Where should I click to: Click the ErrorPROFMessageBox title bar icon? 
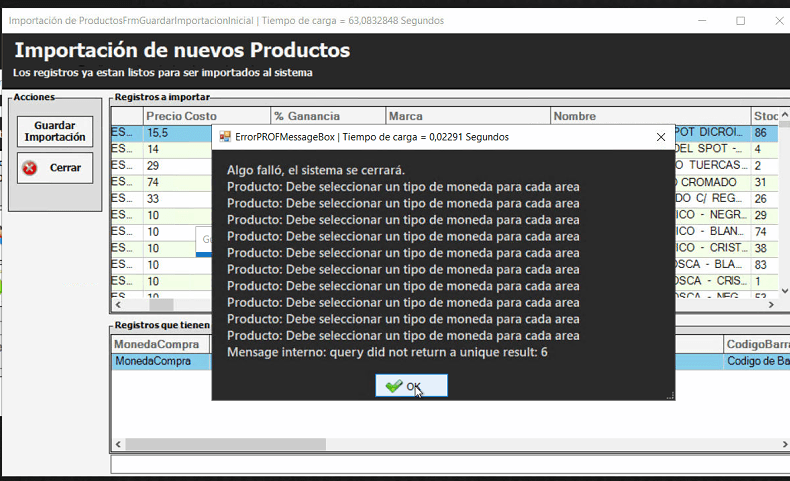(225, 137)
